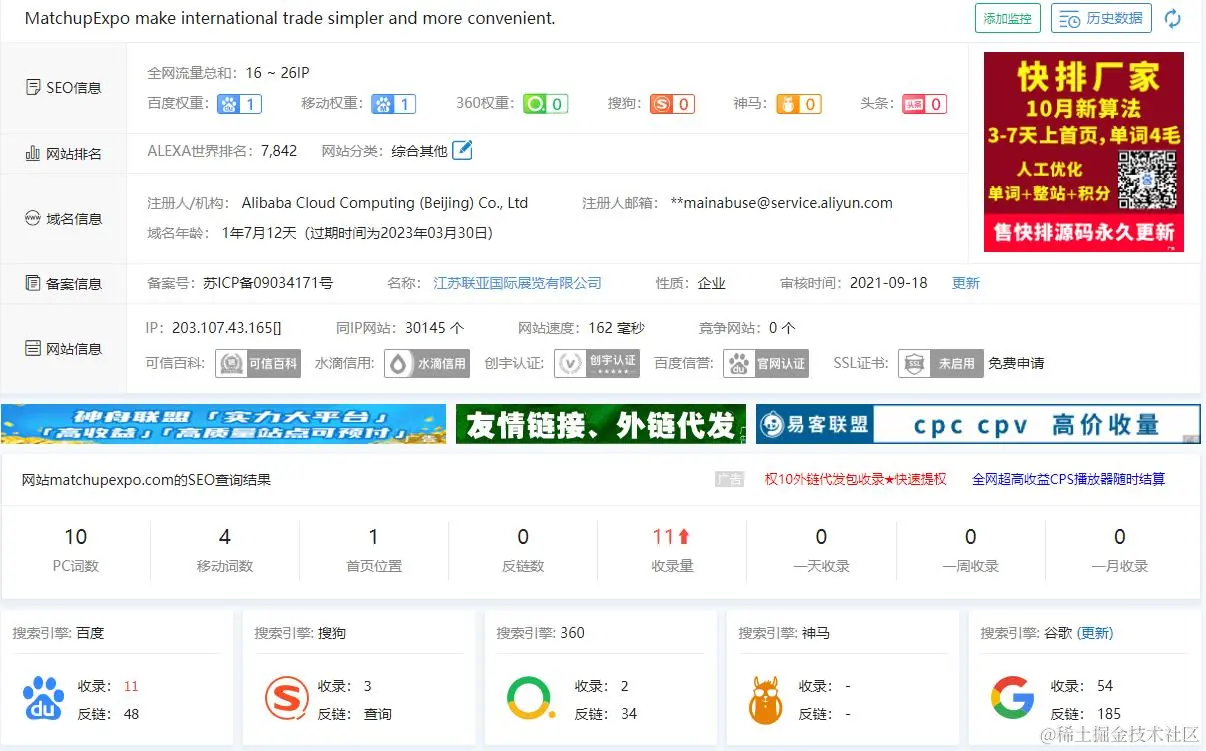The width and height of the screenshot is (1206, 751).
Task: Click the Google G icon in the 谷歌 card
Action: (1012, 699)
